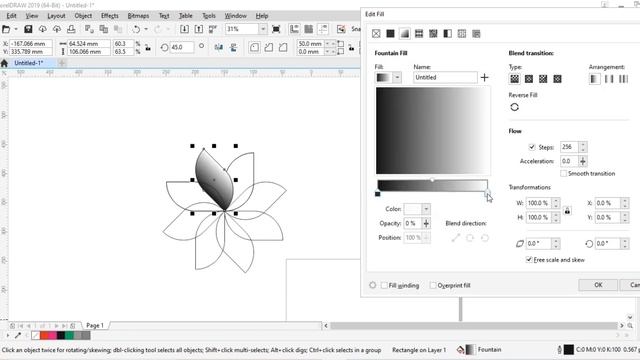Select the Round corner icon
Image resolution: width=640 pixels, height=360 pixels.
254,47
